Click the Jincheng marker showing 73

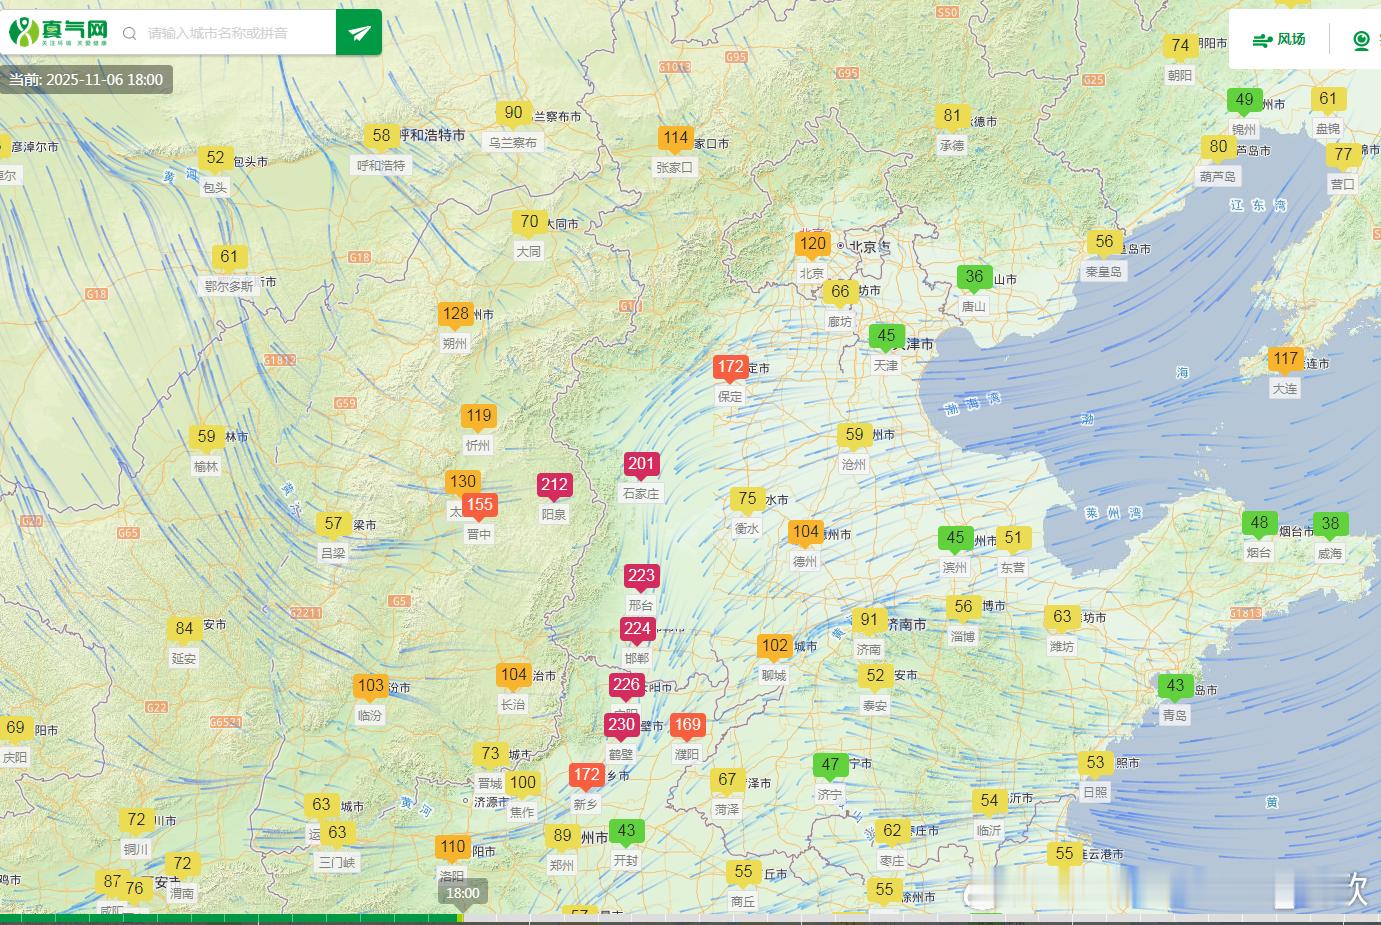click(x=489, y=754)
